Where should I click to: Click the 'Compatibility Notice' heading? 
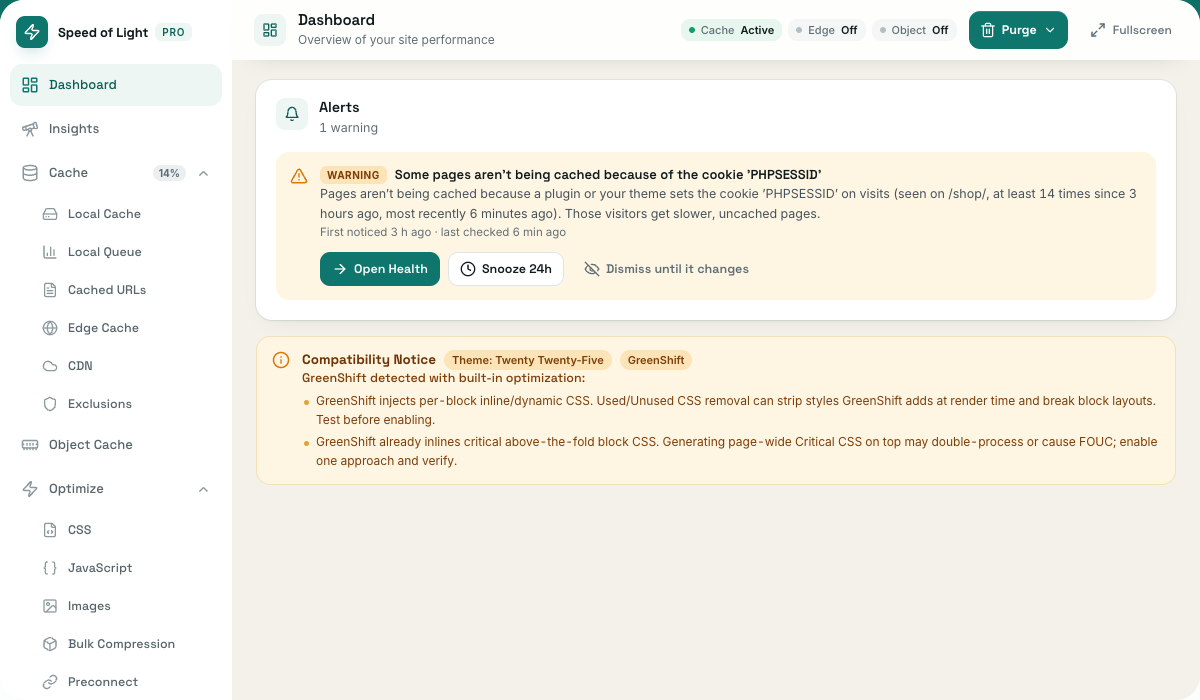[x=369, y=360]
